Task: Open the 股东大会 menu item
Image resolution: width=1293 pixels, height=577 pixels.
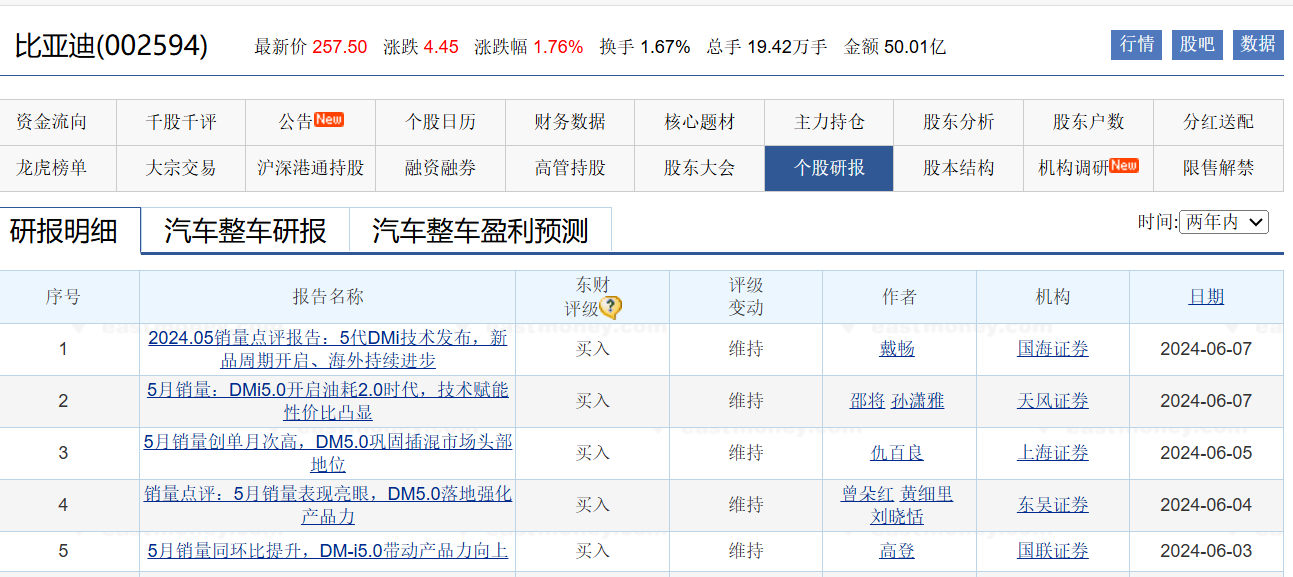Action: [x=699, y=168]
